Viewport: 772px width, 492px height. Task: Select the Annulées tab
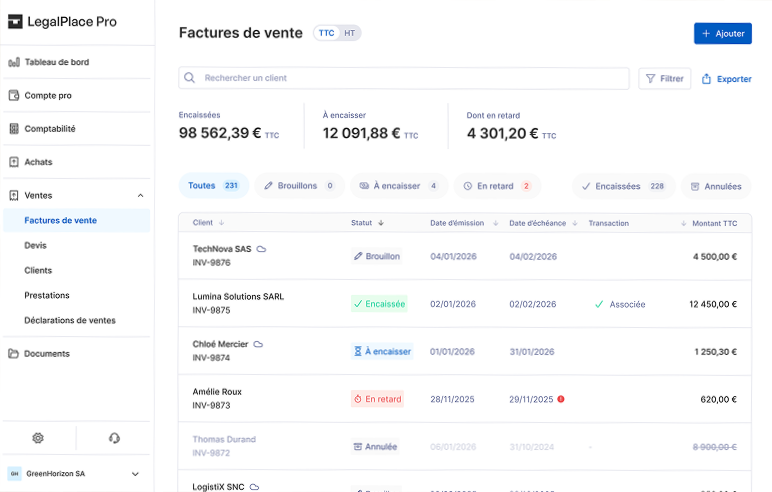716,186
